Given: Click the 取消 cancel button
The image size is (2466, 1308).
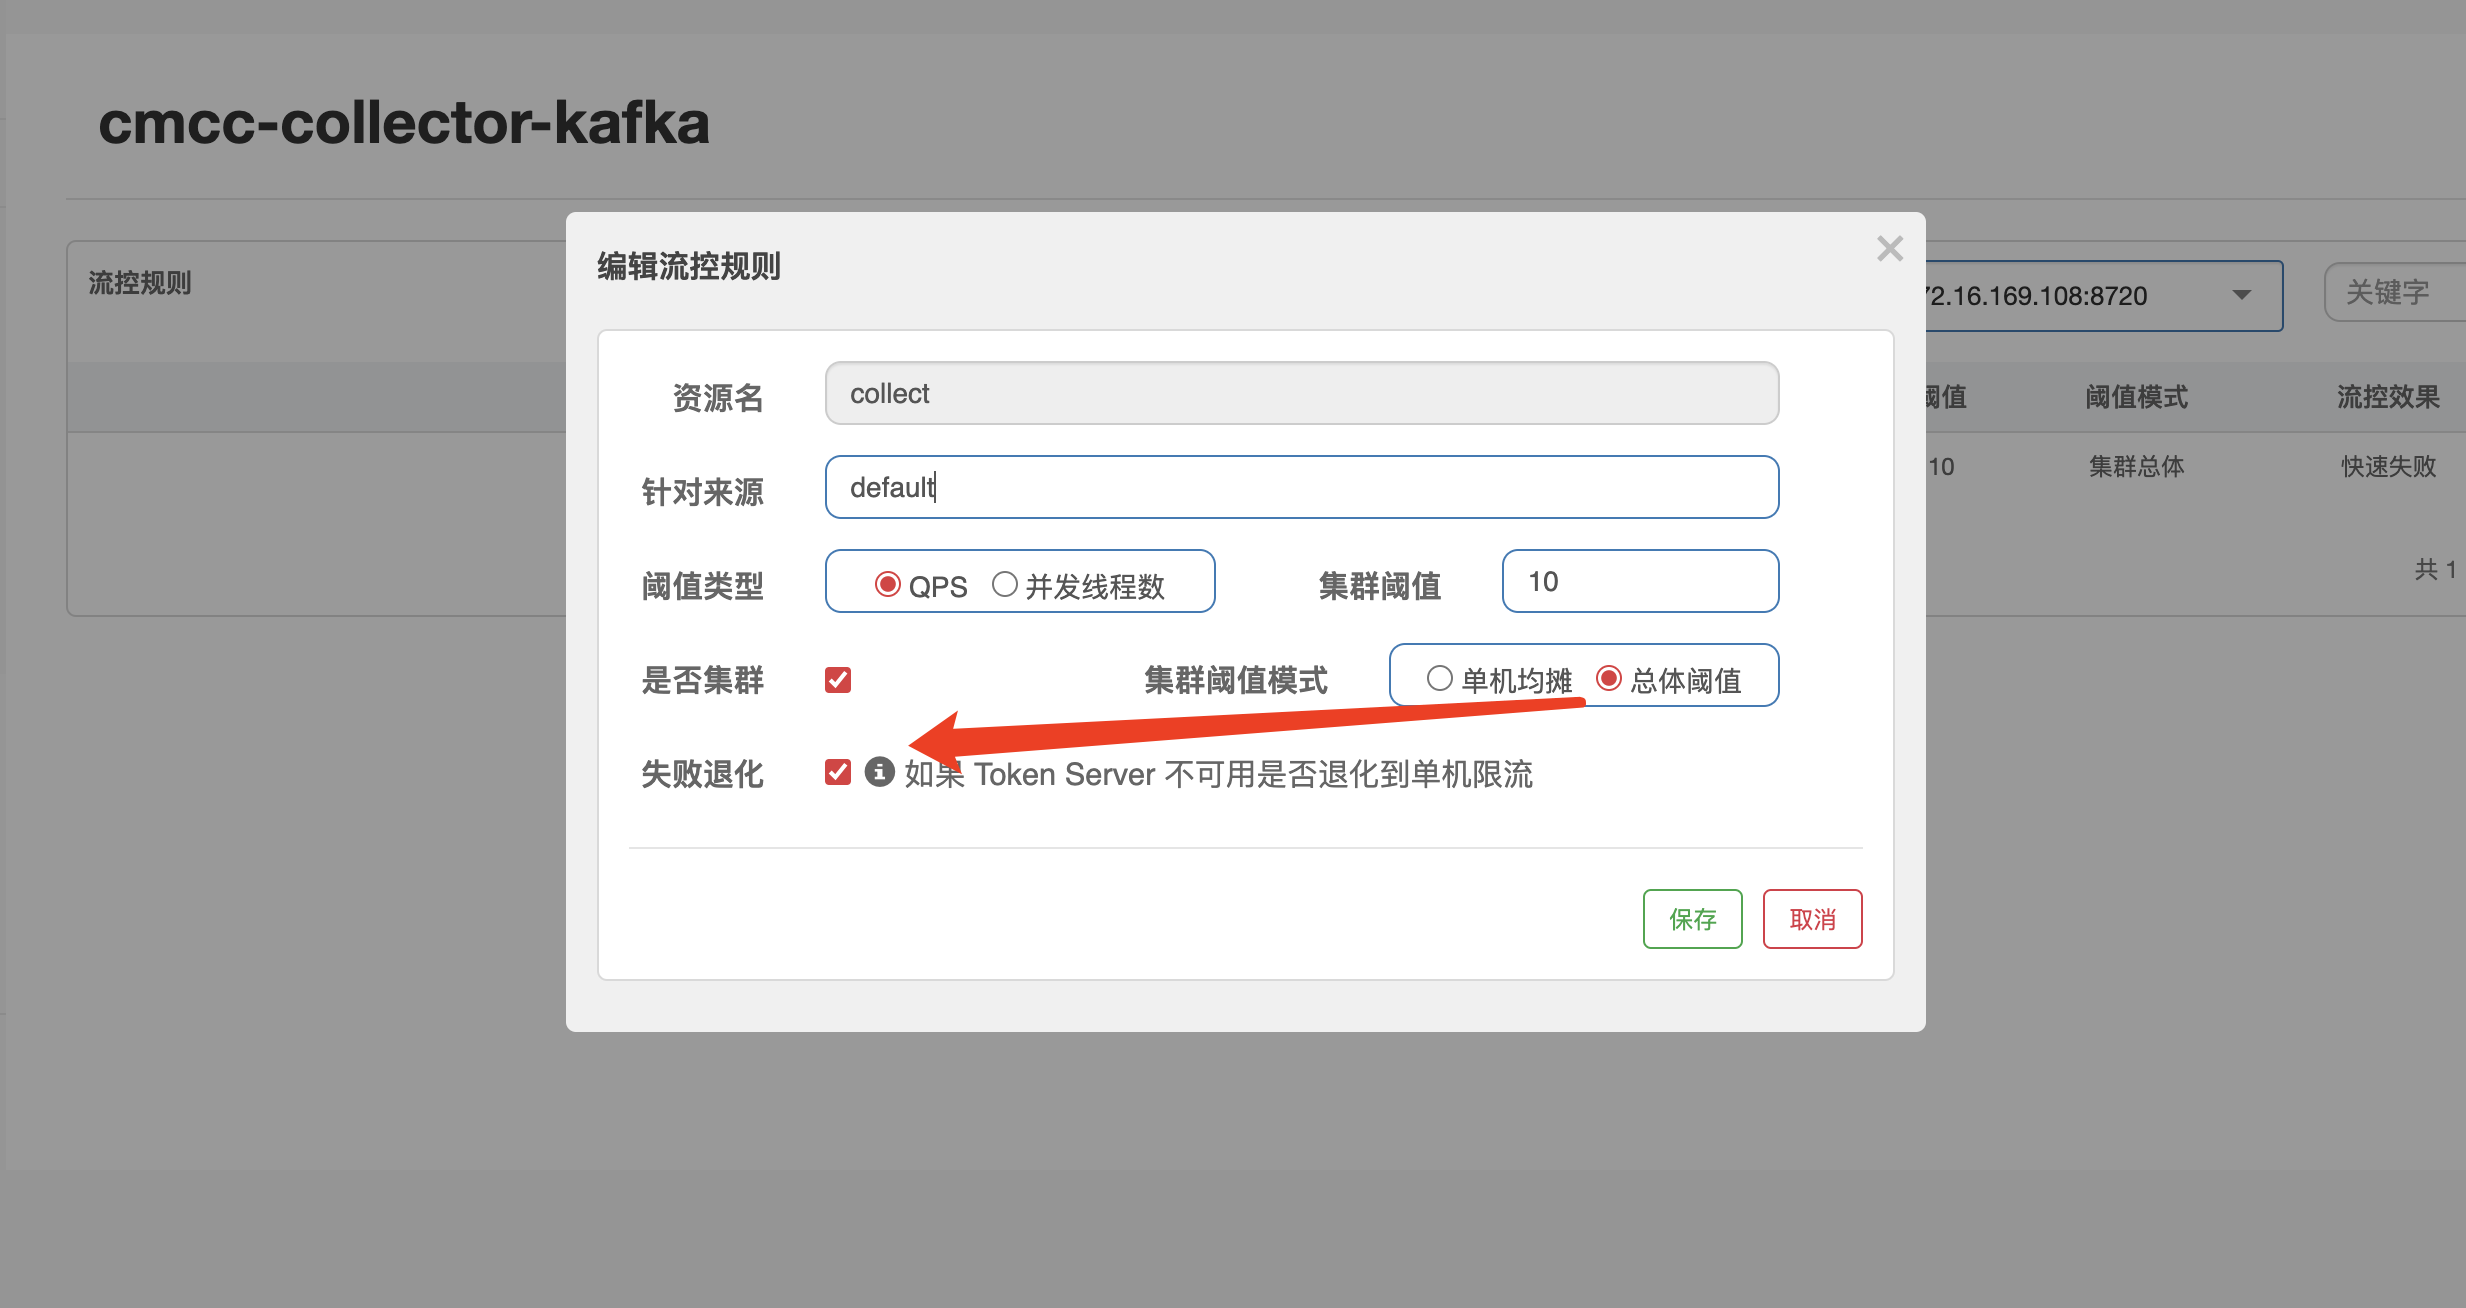Looking at the screenshot, I should pyautogui.click(x=1812, y=919).
